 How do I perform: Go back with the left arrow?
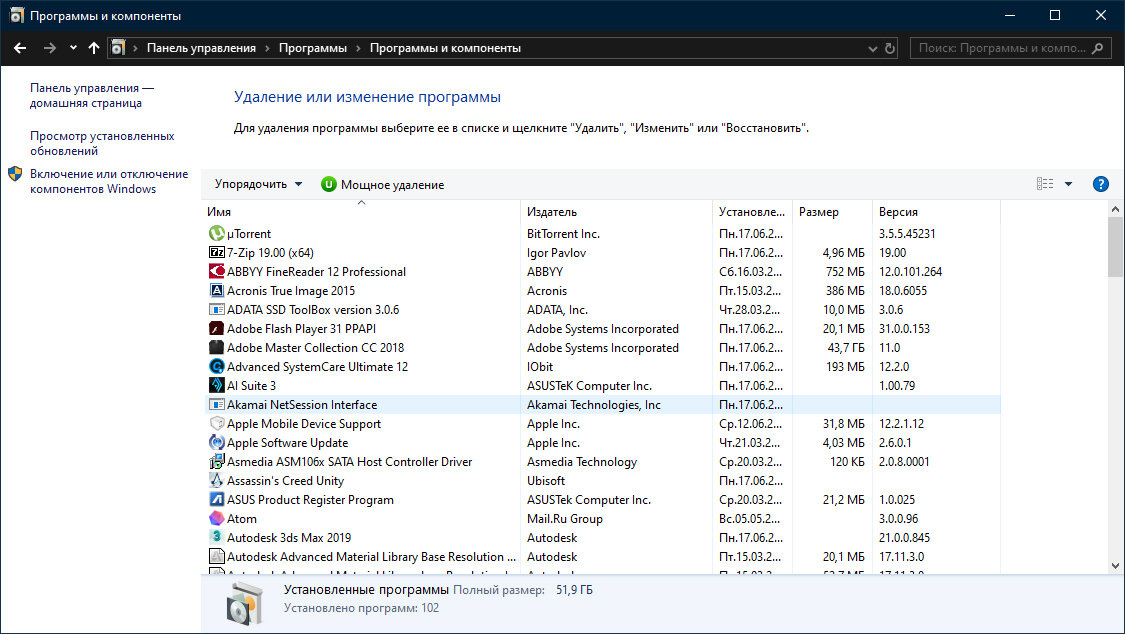(x=20, y=48)
